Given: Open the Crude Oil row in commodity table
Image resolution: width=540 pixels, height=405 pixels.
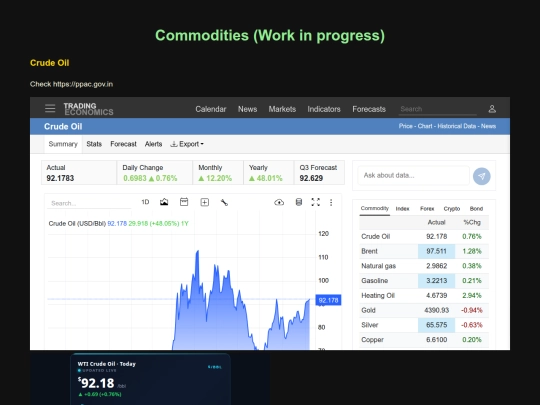Looking at the screenshot, I should click(424, 237).
